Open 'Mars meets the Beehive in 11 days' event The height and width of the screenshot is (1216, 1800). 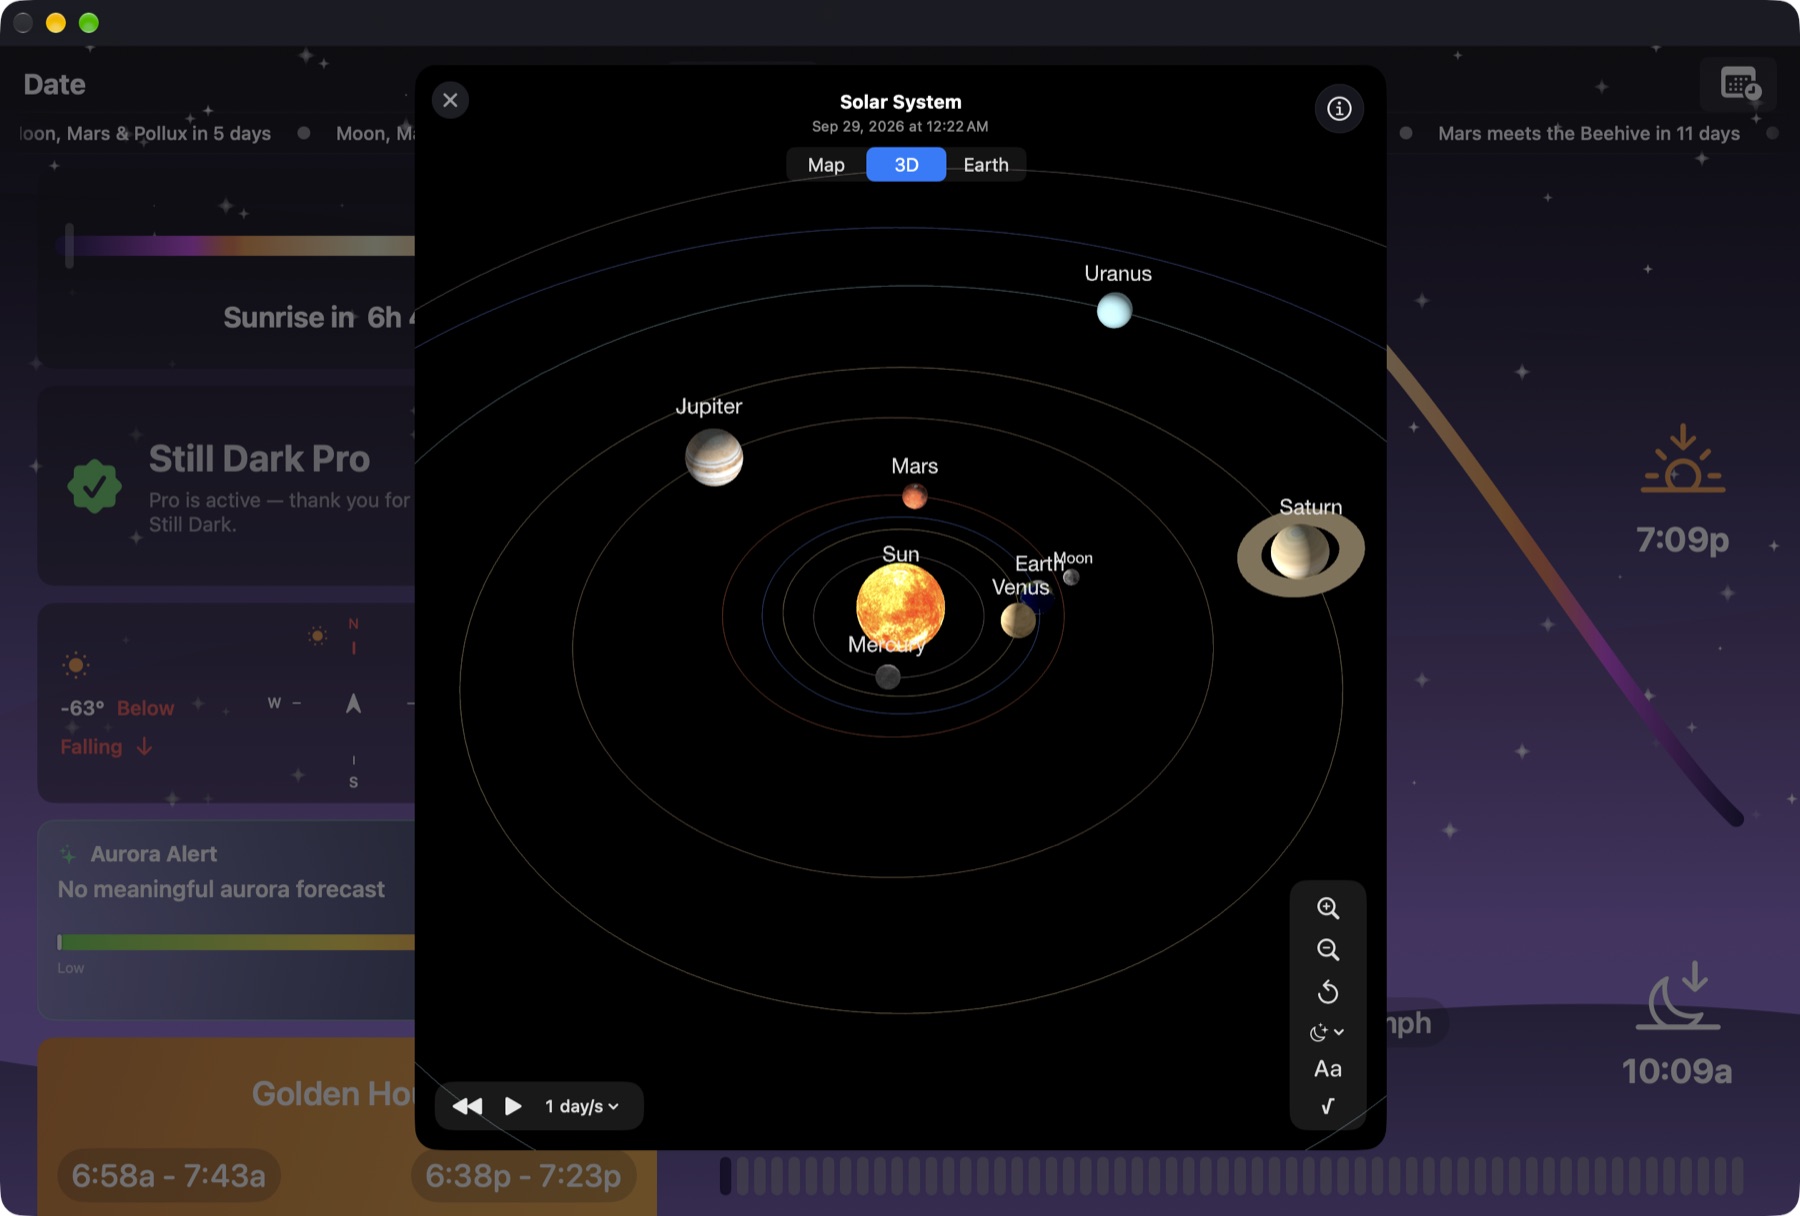1589,133
